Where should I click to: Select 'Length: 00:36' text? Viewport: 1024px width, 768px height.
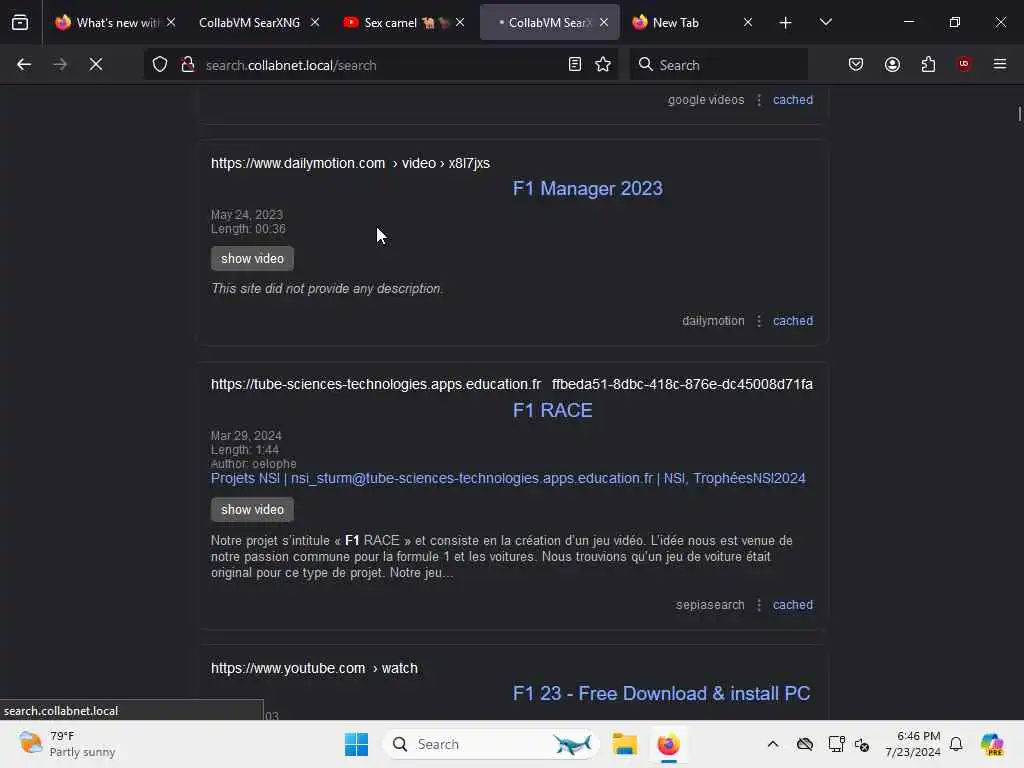[248, 229]
